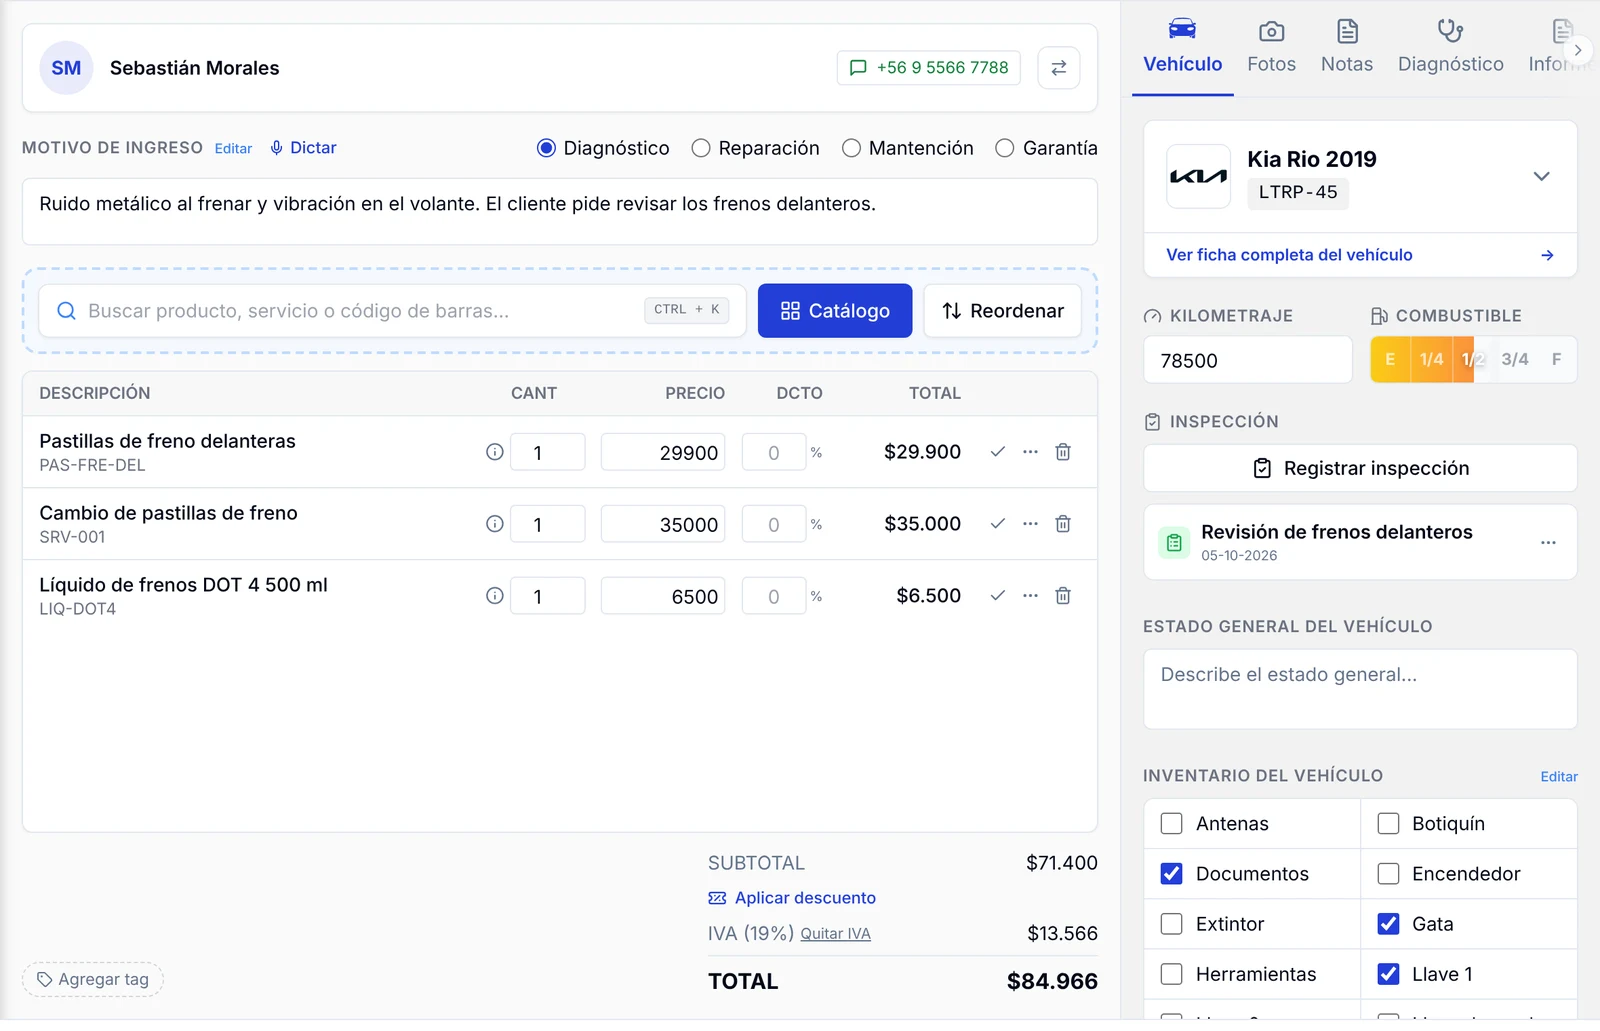Open the Catálogo button
Image resolution: width=1600 pixels, height=1031 pixels.
coord(835,311)
